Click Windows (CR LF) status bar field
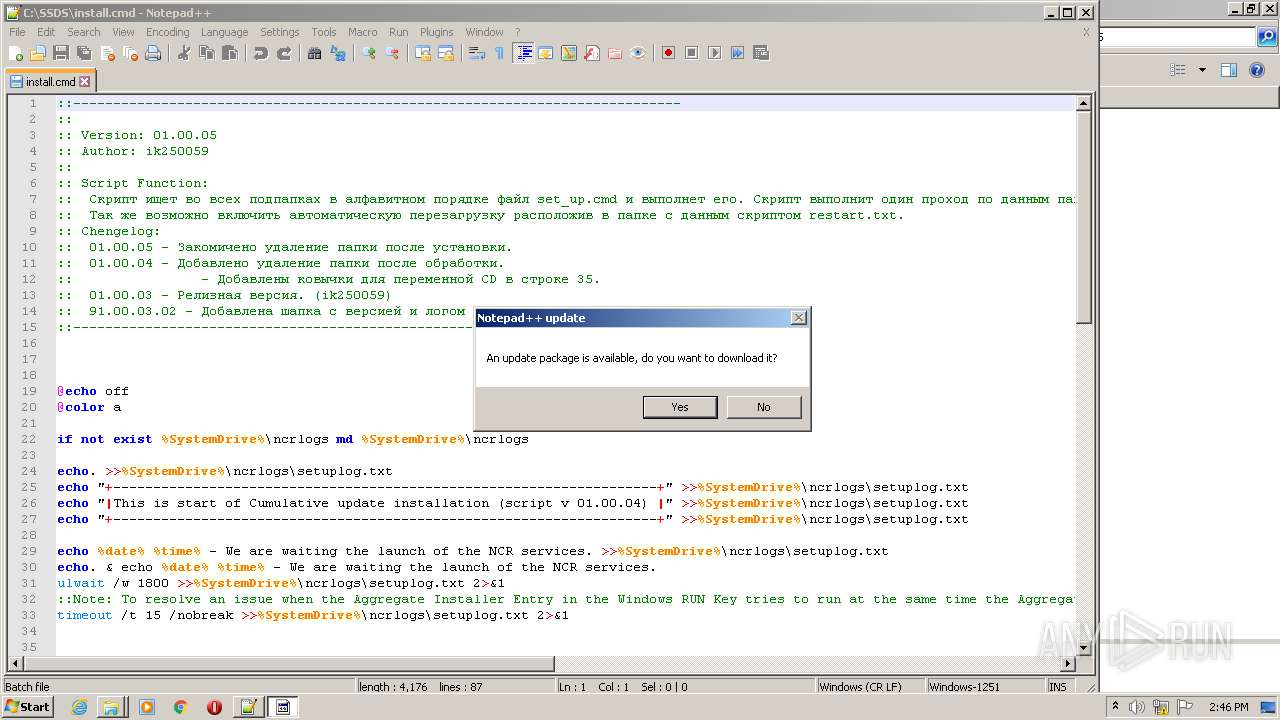This screenshot has height=720, width=1280. click(869, 687)
